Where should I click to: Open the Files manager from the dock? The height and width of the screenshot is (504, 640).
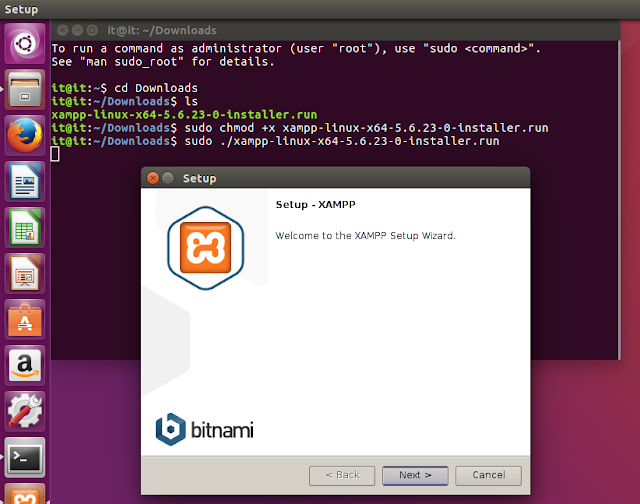24,89
